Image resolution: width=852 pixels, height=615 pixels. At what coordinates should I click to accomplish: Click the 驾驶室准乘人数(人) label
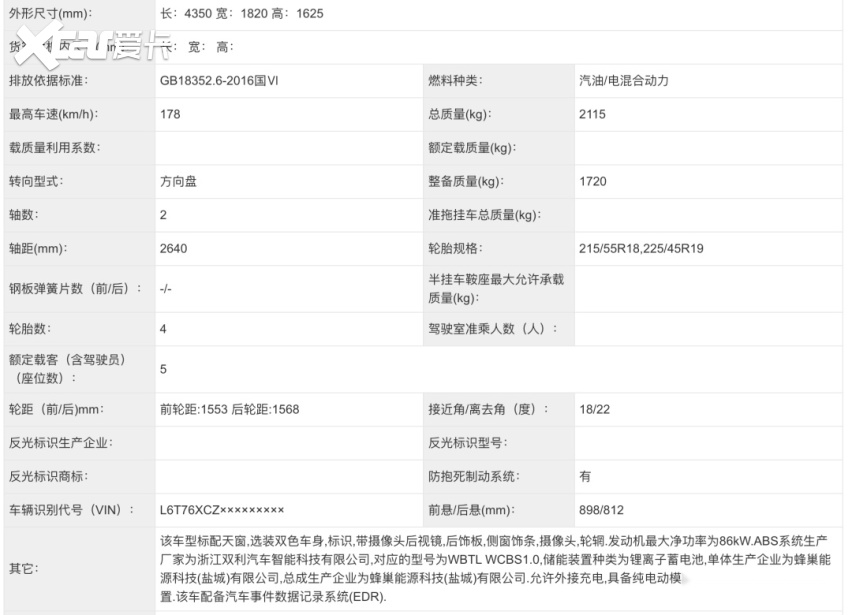493,329
